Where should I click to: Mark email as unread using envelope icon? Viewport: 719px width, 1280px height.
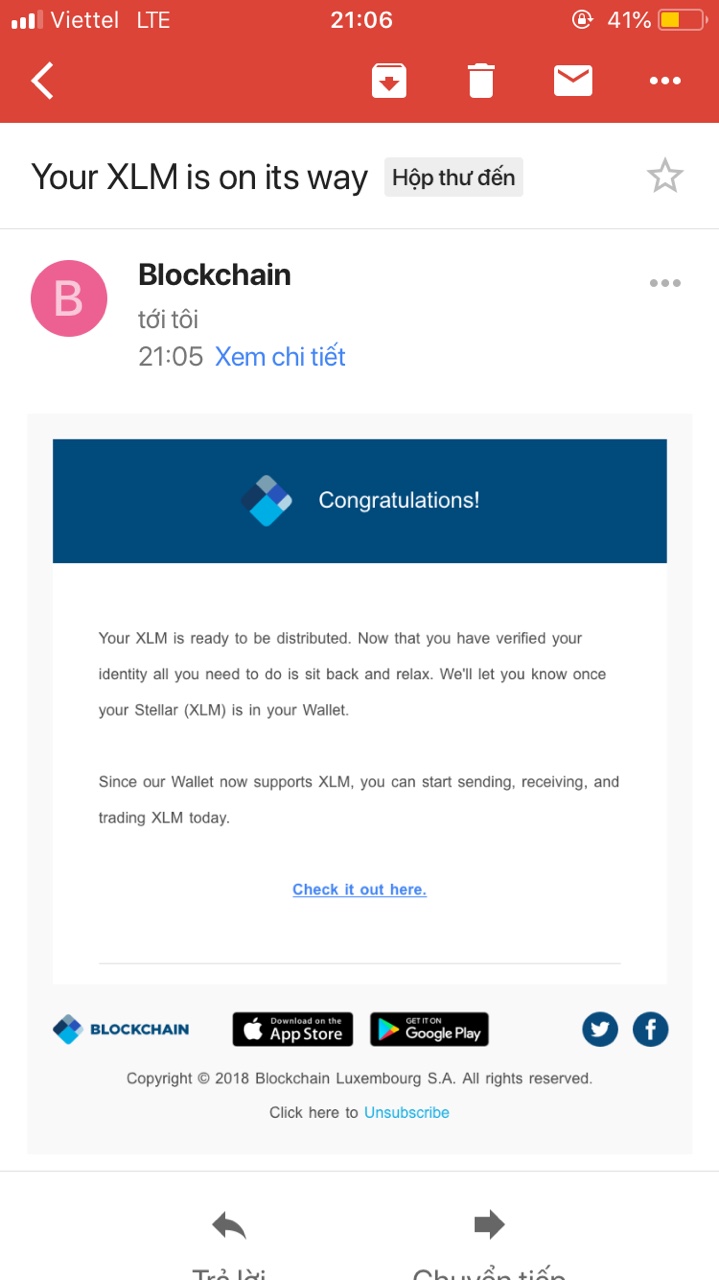(573, 80)
